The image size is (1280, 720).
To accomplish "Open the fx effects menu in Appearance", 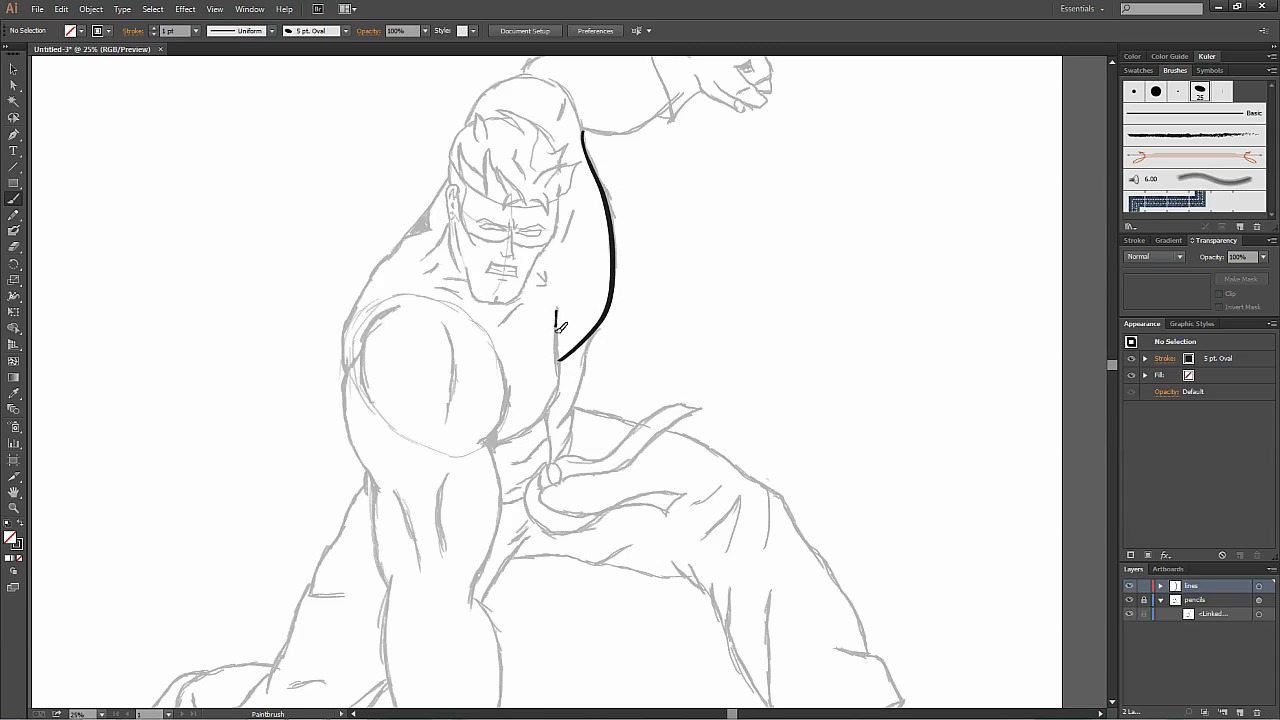I will point(1165,555).
